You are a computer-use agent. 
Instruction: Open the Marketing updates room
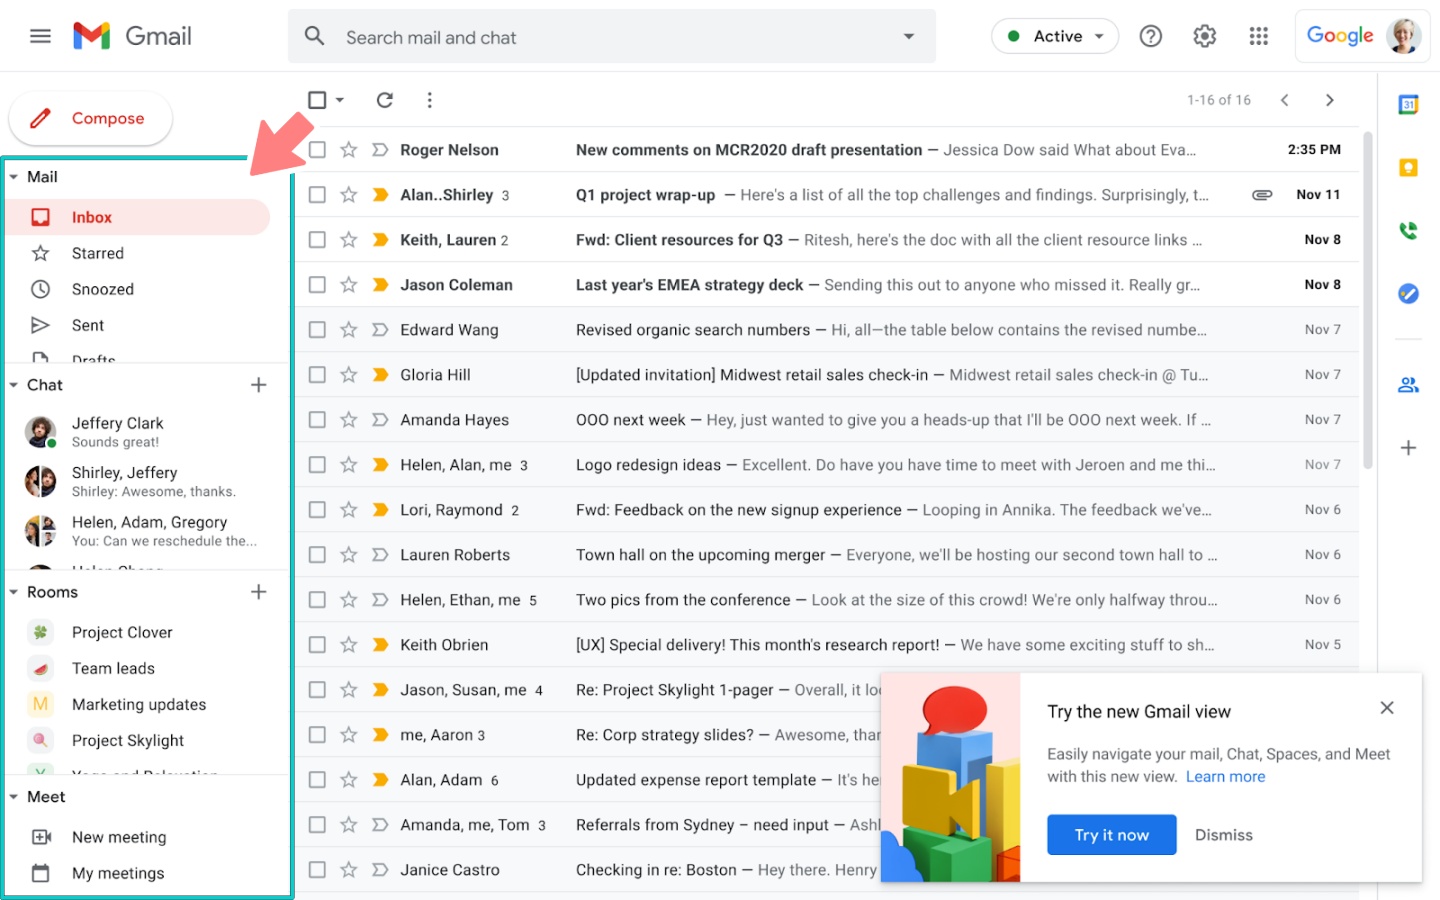(138, 704)
